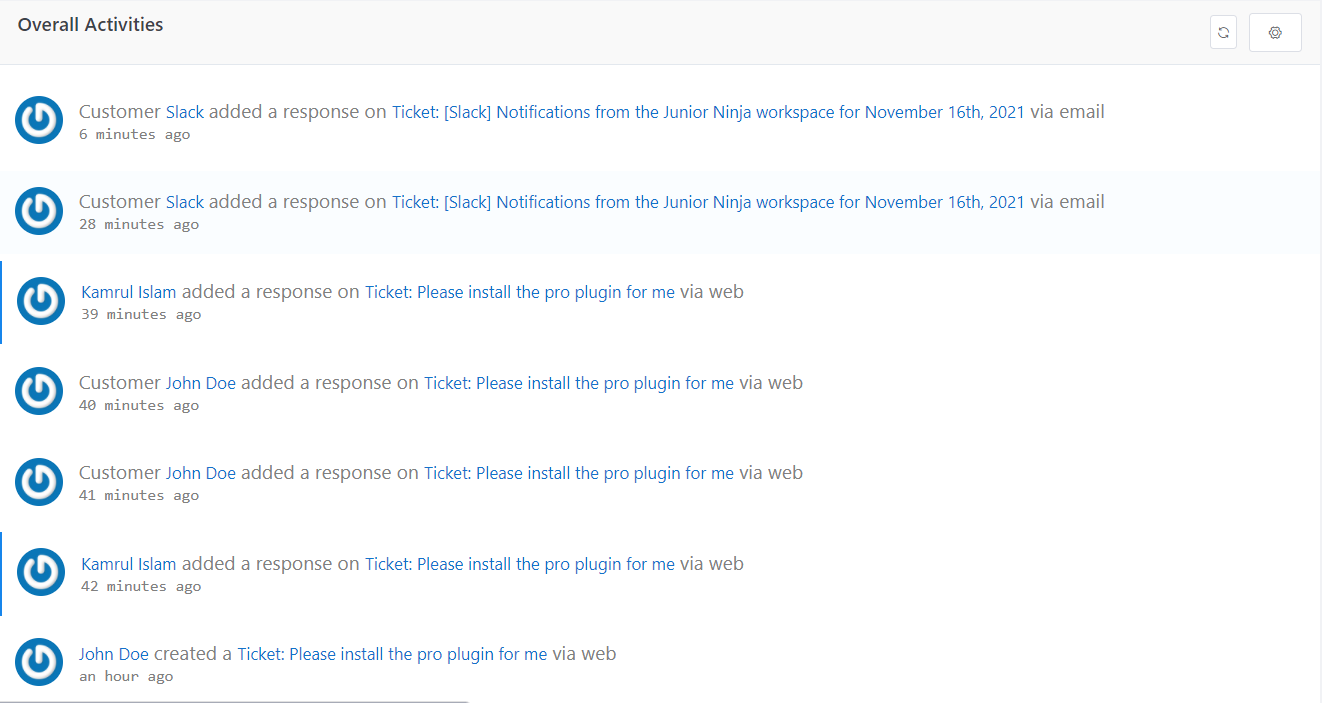
Task: Click the avatar icon of the first Slack activity
Action: pos(39,120)
